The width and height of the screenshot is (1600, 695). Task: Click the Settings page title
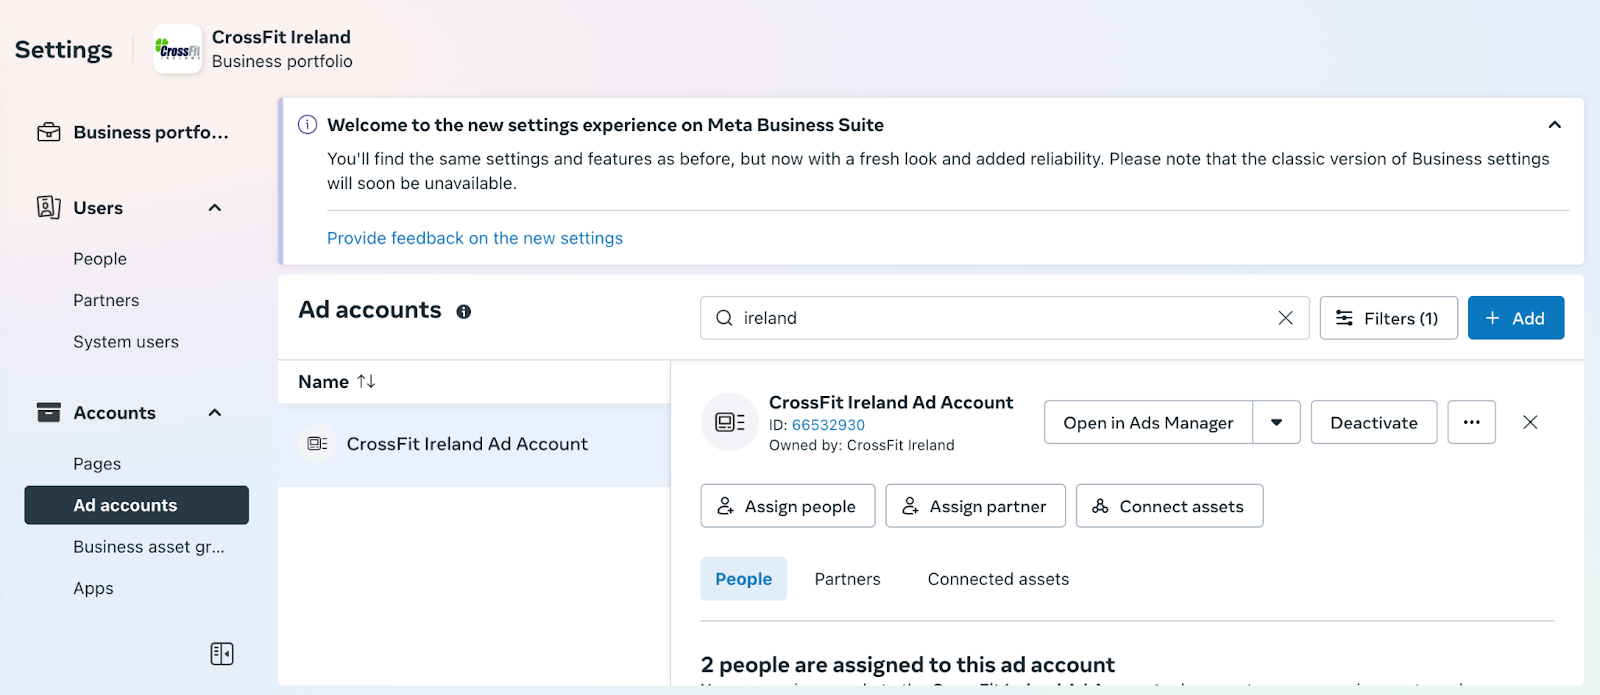[x=64, y=50]
